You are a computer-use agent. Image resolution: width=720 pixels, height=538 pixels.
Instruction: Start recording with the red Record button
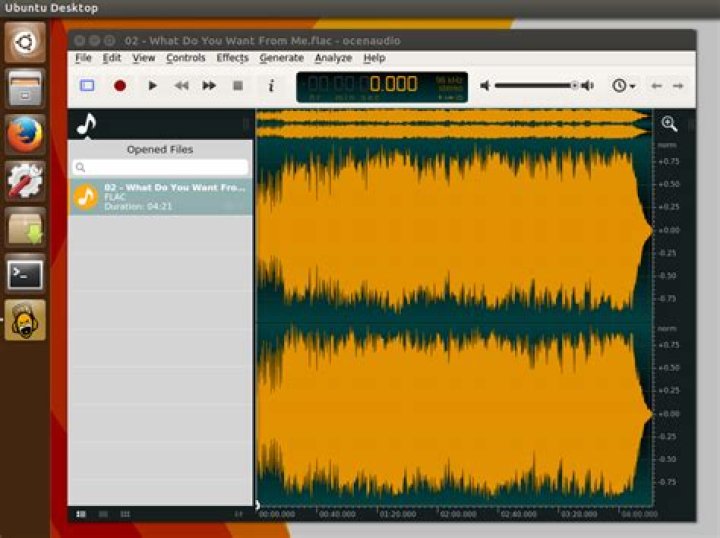(x=120, y=86)
